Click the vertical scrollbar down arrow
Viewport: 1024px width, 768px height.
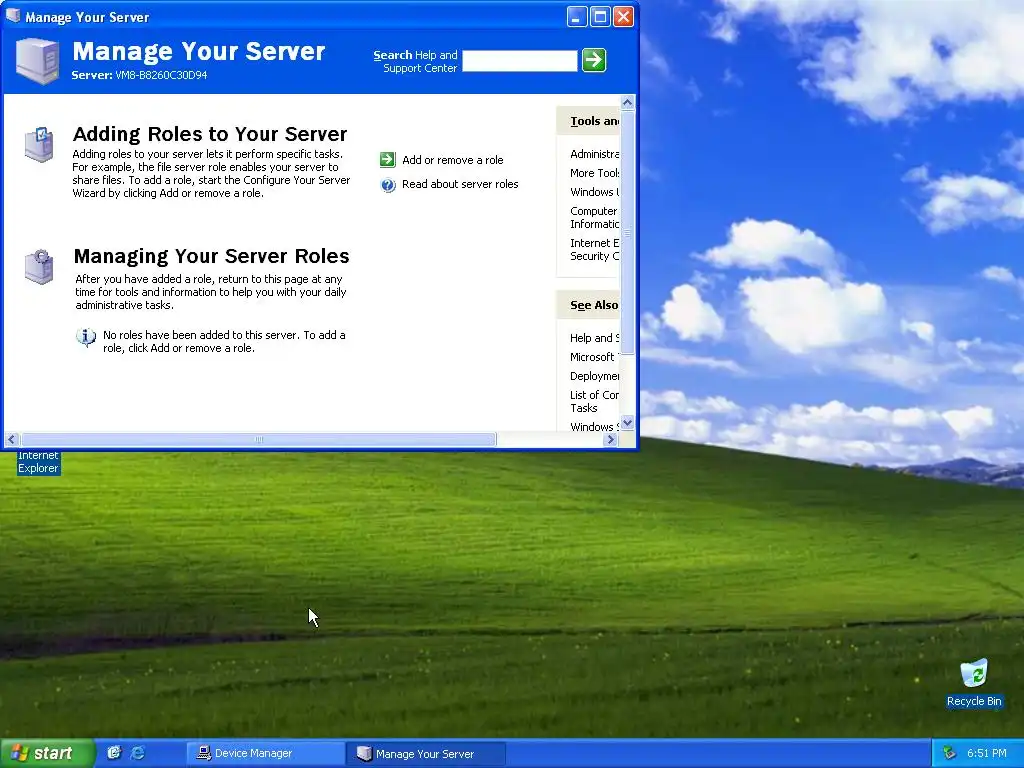pyautogui.click(x=628, y=423)
